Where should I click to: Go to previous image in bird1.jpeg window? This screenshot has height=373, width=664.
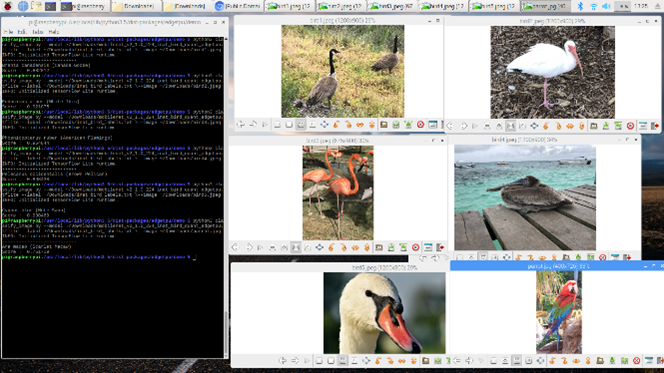(x=241, y=124)
